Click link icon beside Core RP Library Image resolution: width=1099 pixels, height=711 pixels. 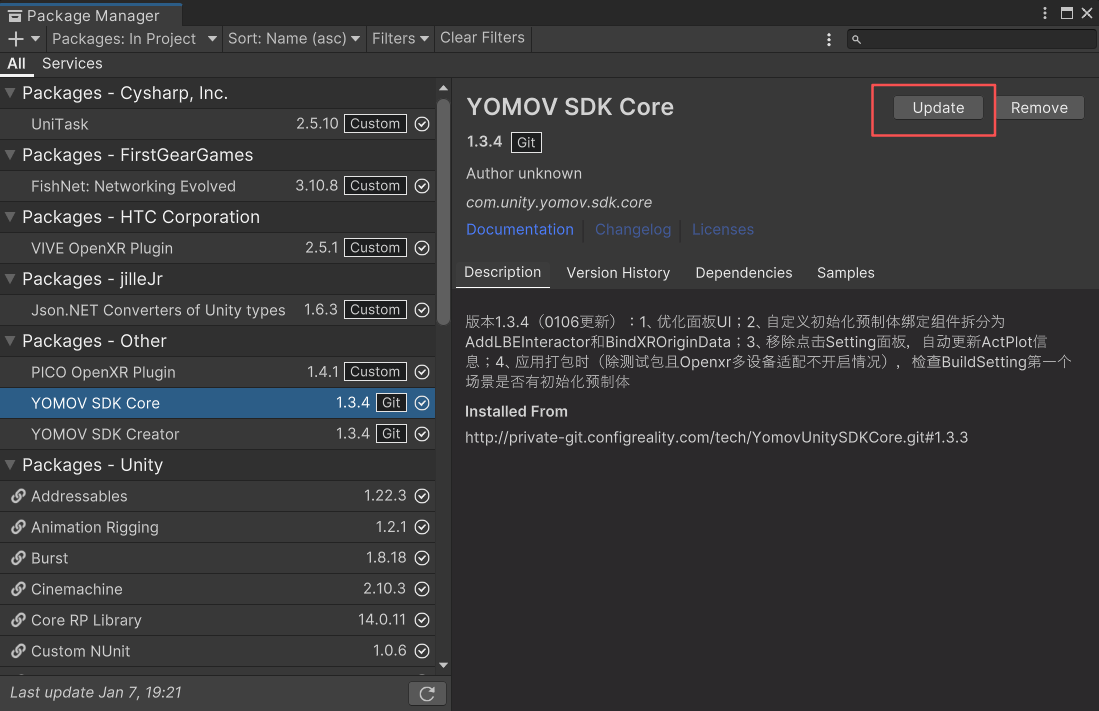coord(18,620)
